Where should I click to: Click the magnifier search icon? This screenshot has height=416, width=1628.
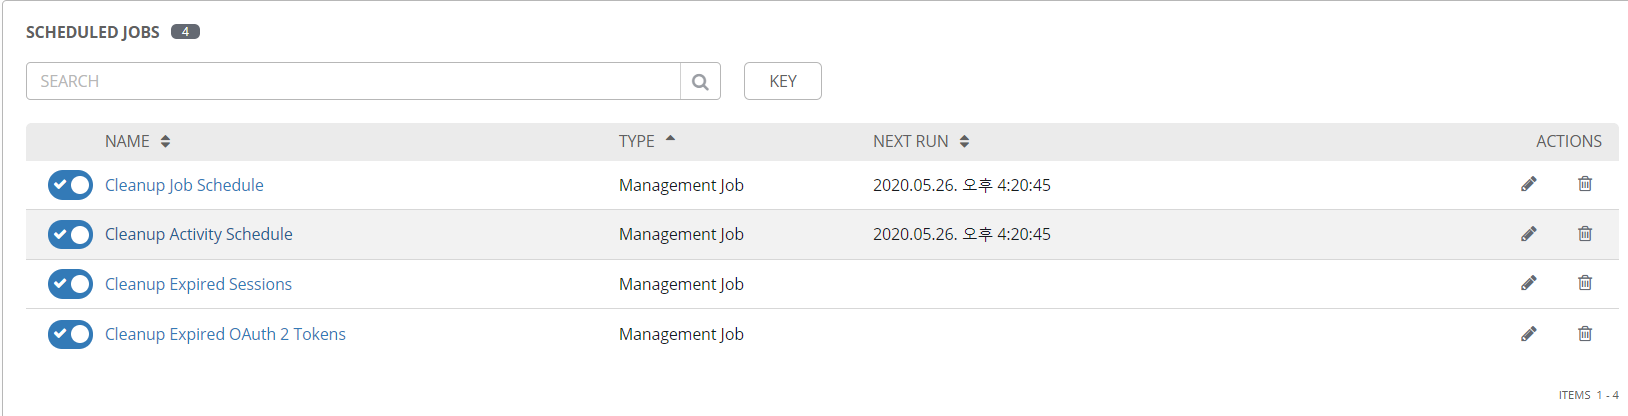(700, 81)
